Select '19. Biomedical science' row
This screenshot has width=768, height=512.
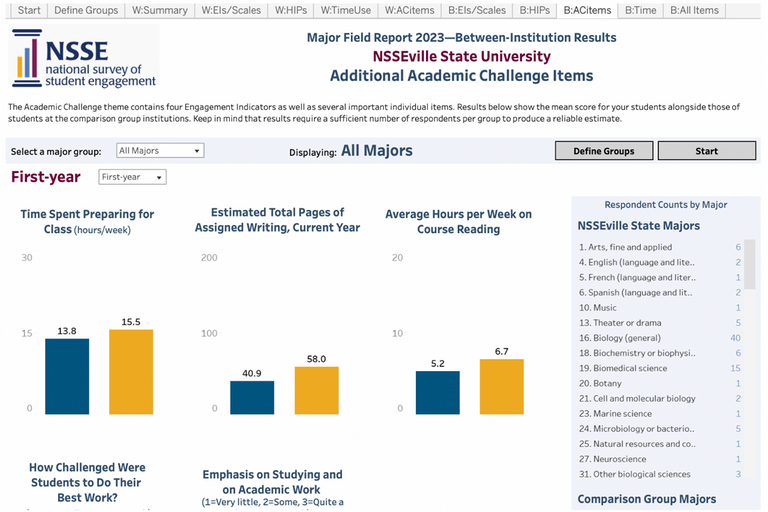pos(659,368)
